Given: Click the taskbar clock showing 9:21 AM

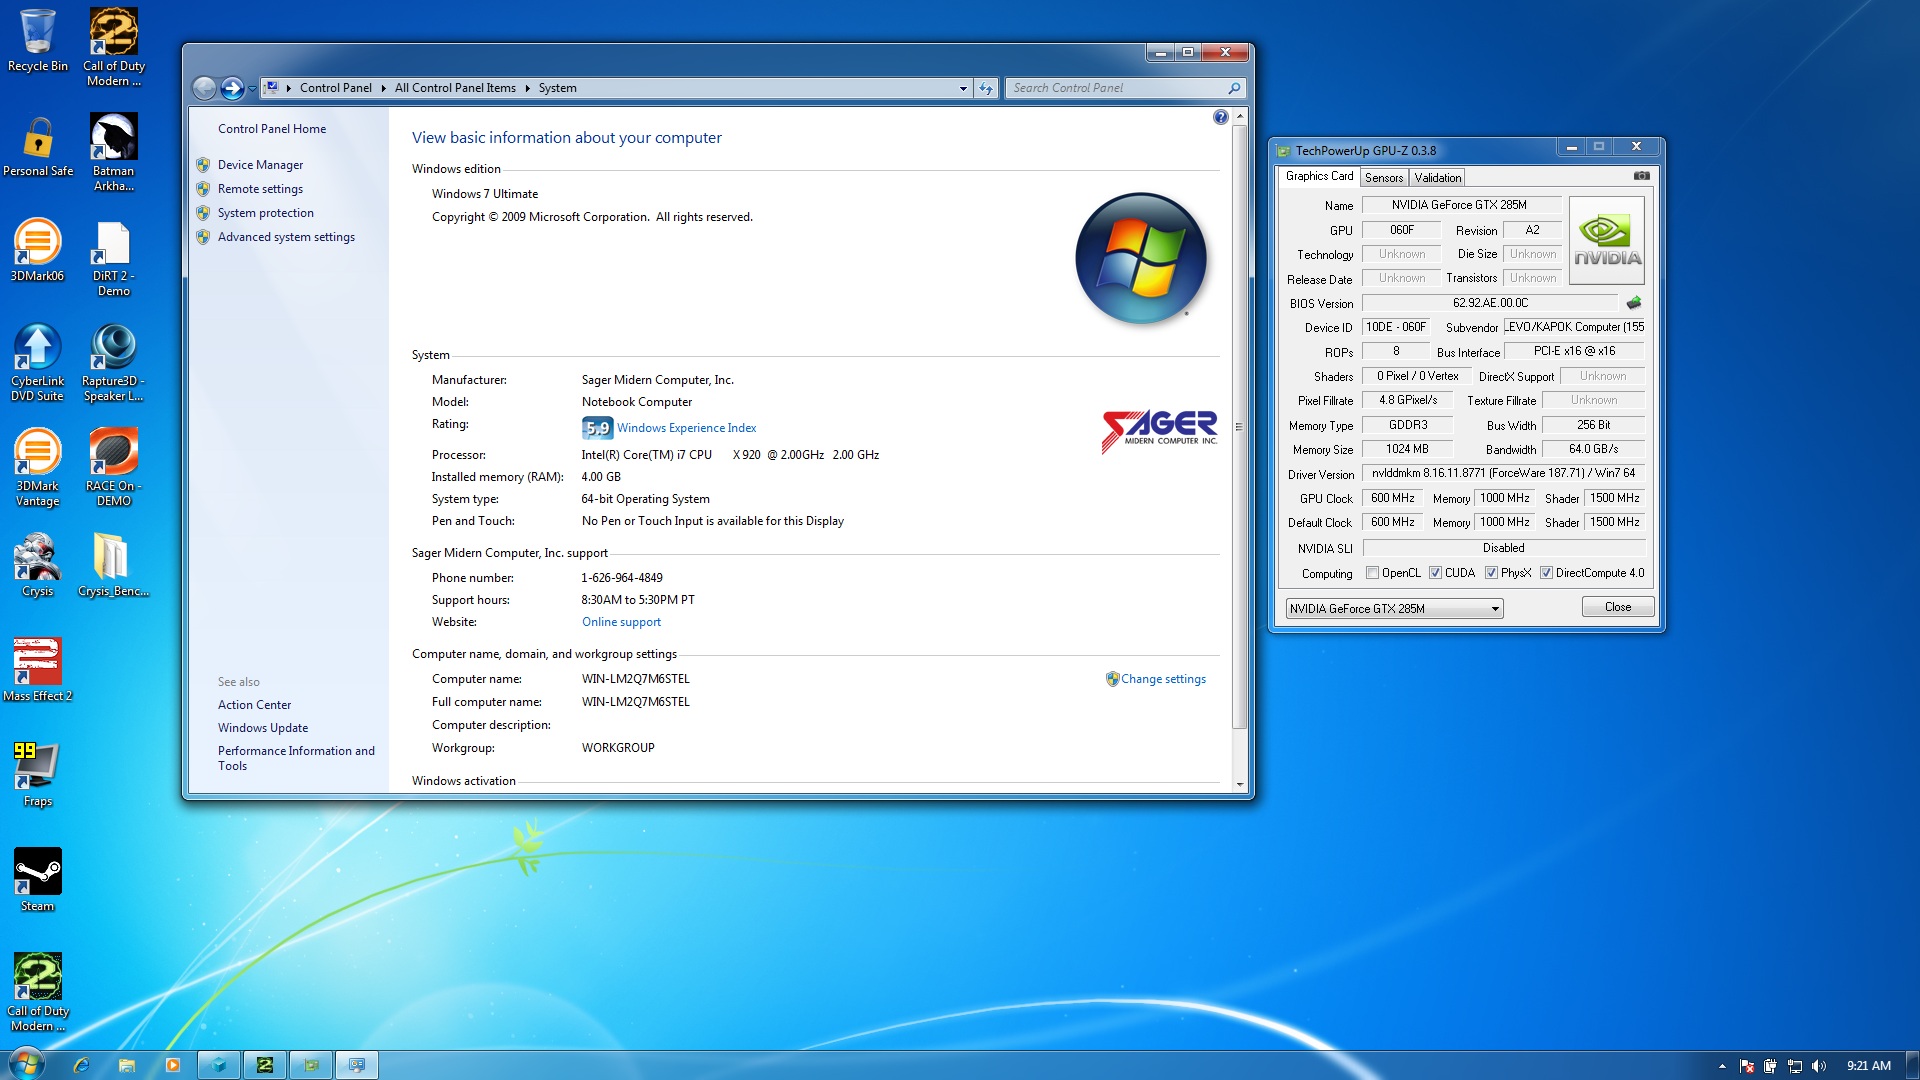Looking at the screenshot, I should point(1868,1066).
